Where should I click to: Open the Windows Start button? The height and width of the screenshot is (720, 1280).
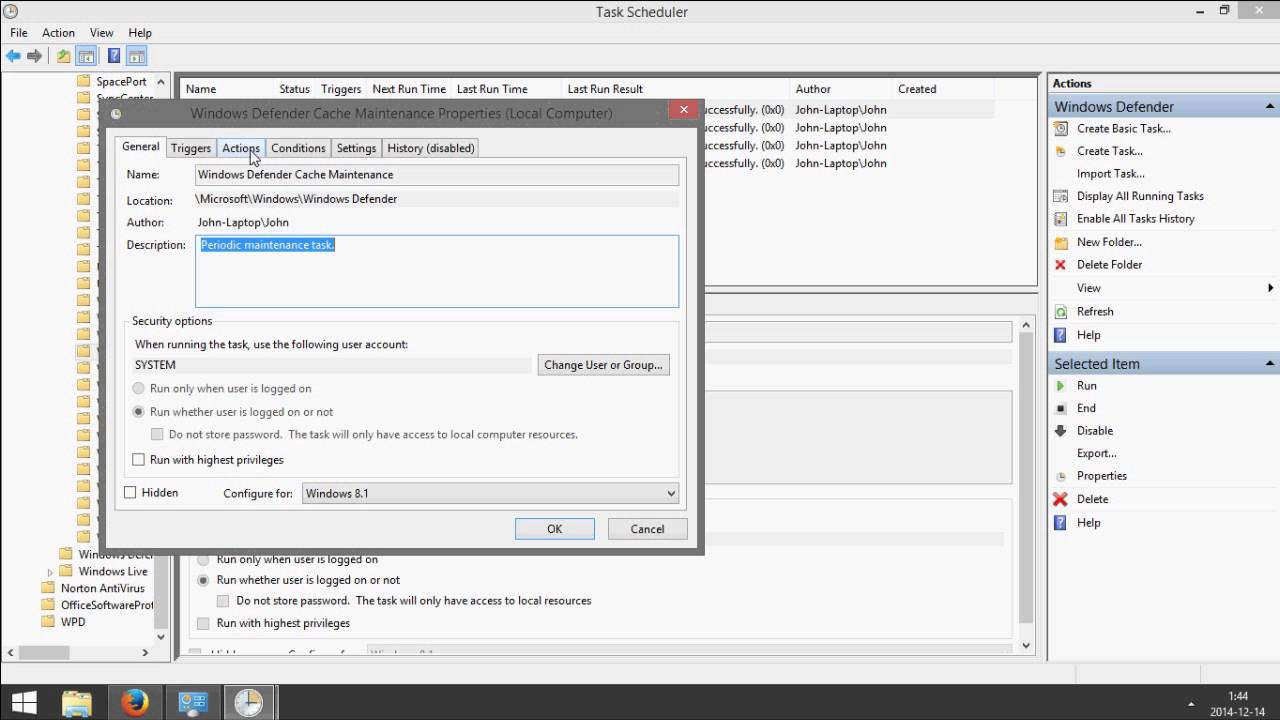click(23, 703)
